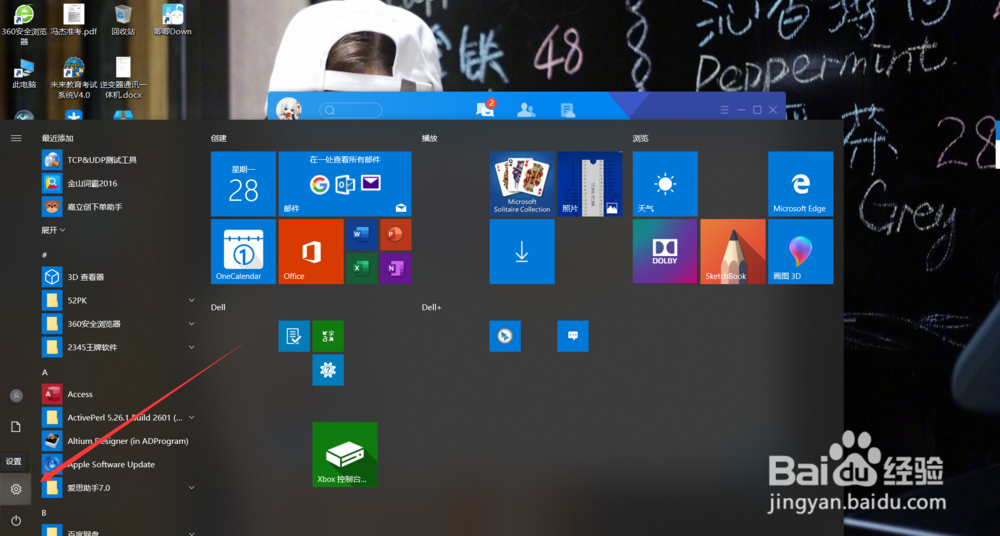Open contacts tab in QQ window
Image resolution: width=1000 pixels, height=536 pixels.
coord(526,110)
